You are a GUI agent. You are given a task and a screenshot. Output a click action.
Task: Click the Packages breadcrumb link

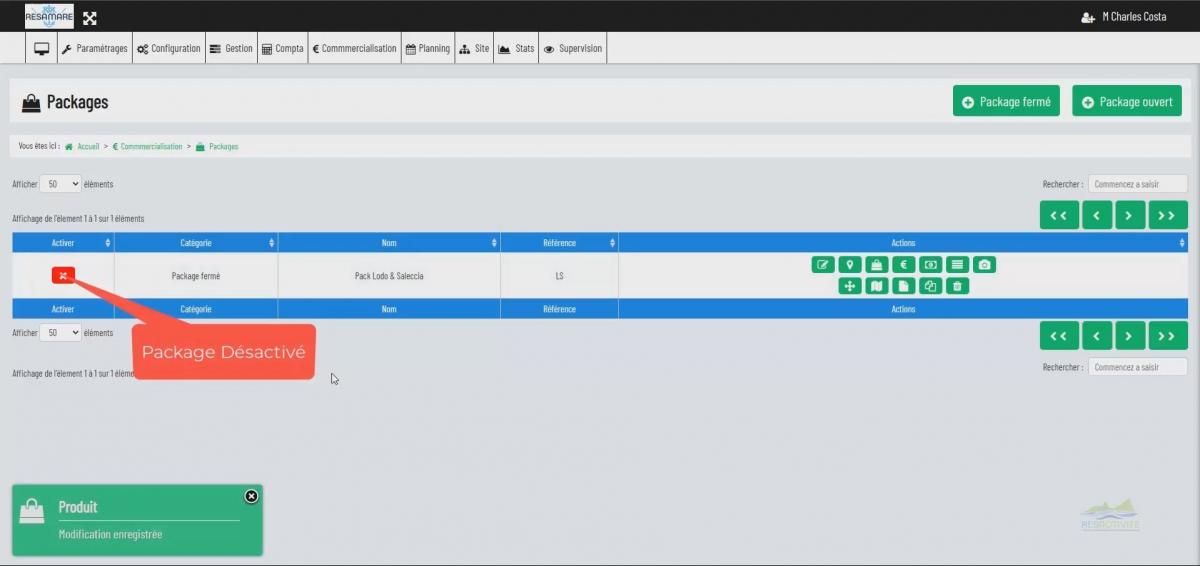click(x=223, y=147)
